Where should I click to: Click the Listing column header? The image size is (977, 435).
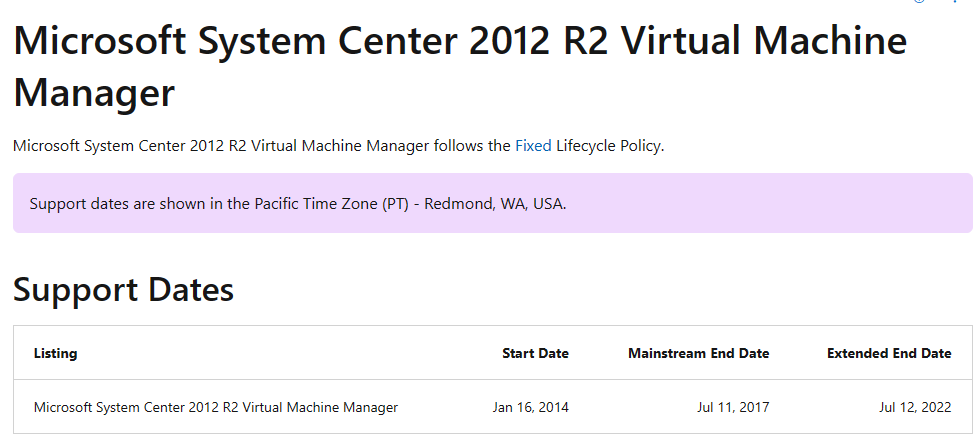55,353
